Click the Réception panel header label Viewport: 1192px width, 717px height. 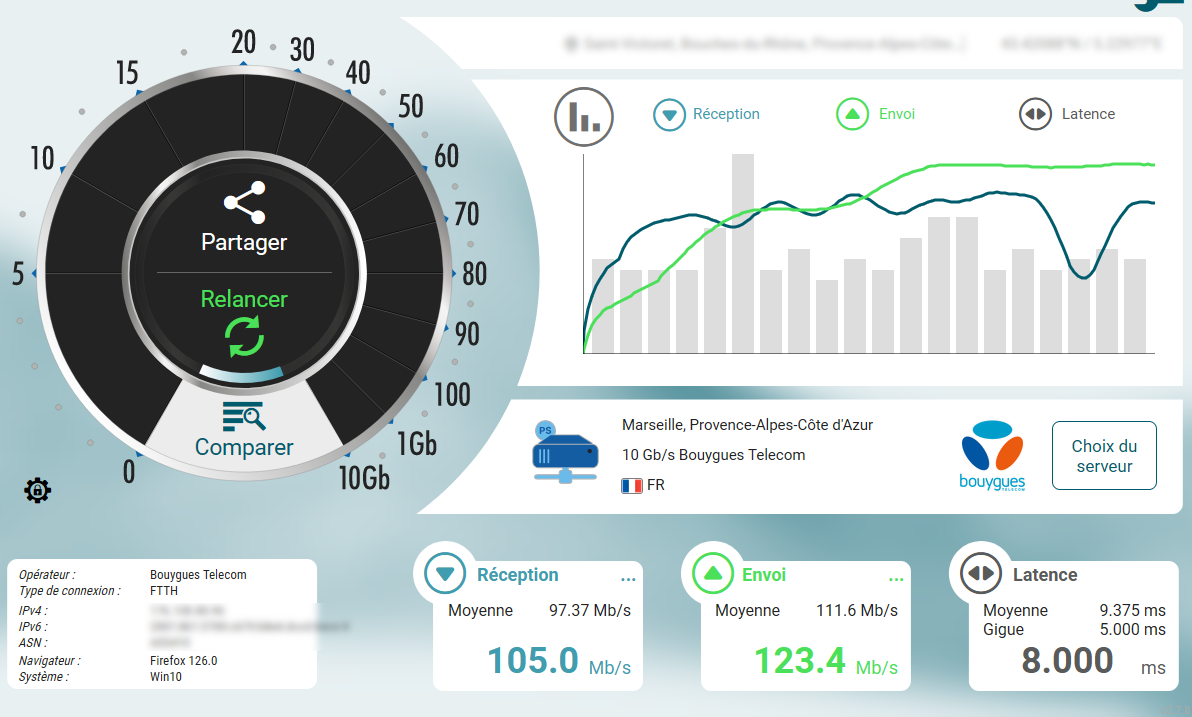517,575
